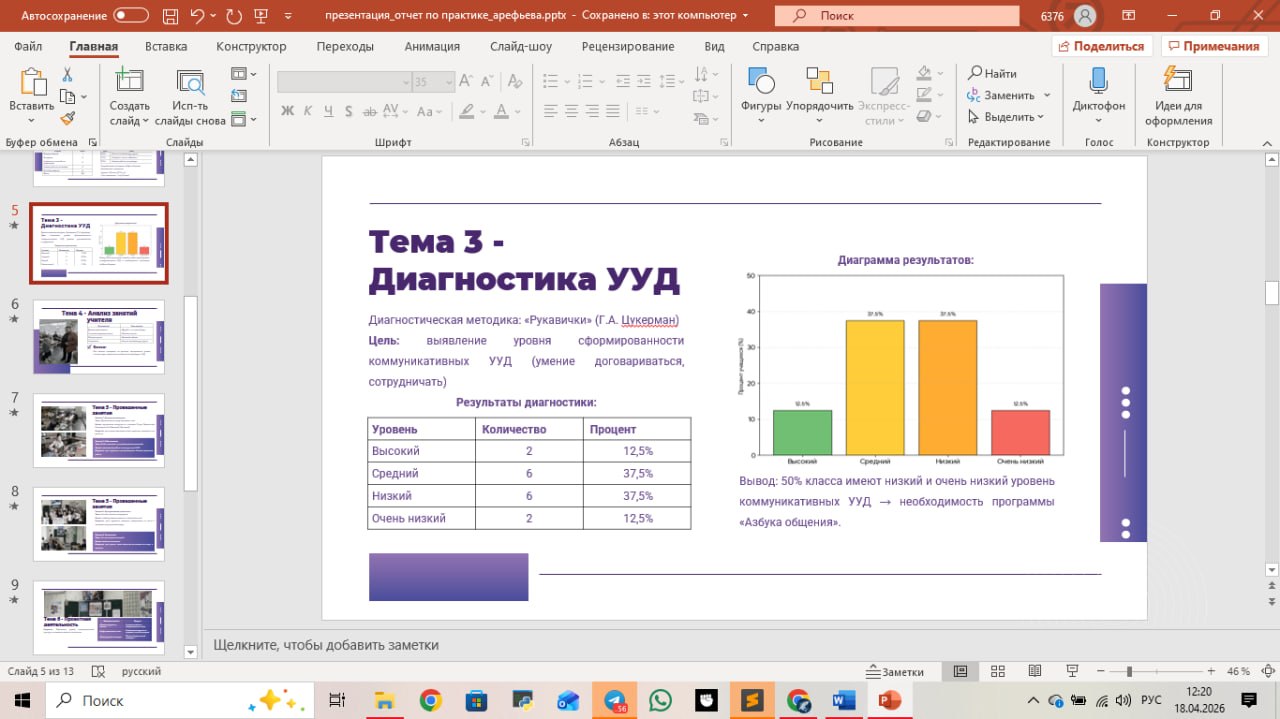Open the Копировать dropdown arrow
Screen dimensions: 1280x719
click(84, 97)
